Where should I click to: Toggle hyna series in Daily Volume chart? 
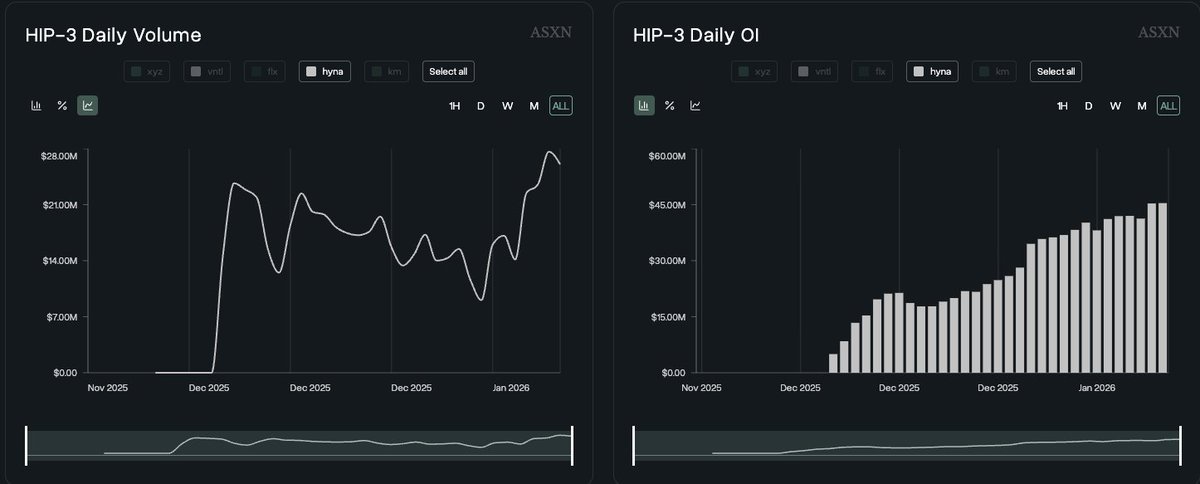coord(324,71)
